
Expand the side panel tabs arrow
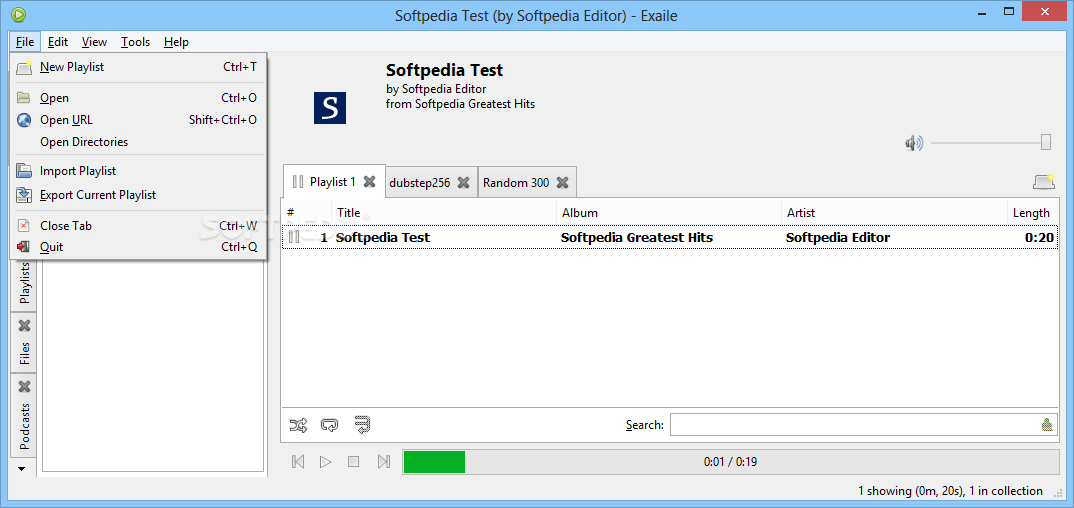click(21, 469)
